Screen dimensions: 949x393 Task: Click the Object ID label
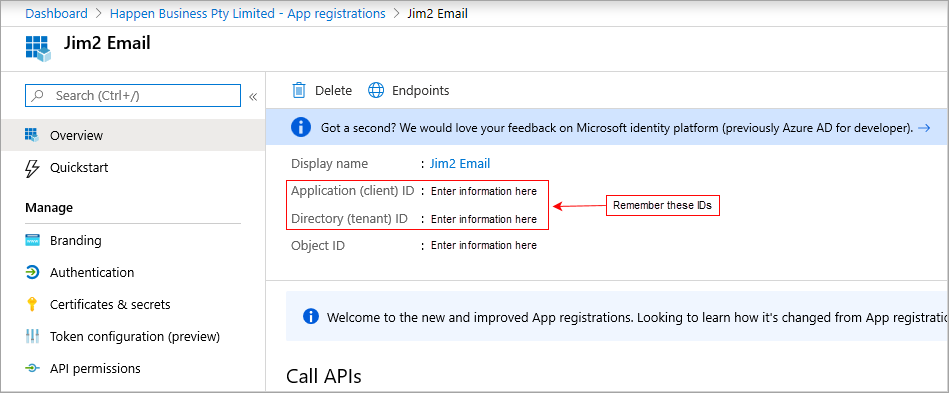point(318,246)
